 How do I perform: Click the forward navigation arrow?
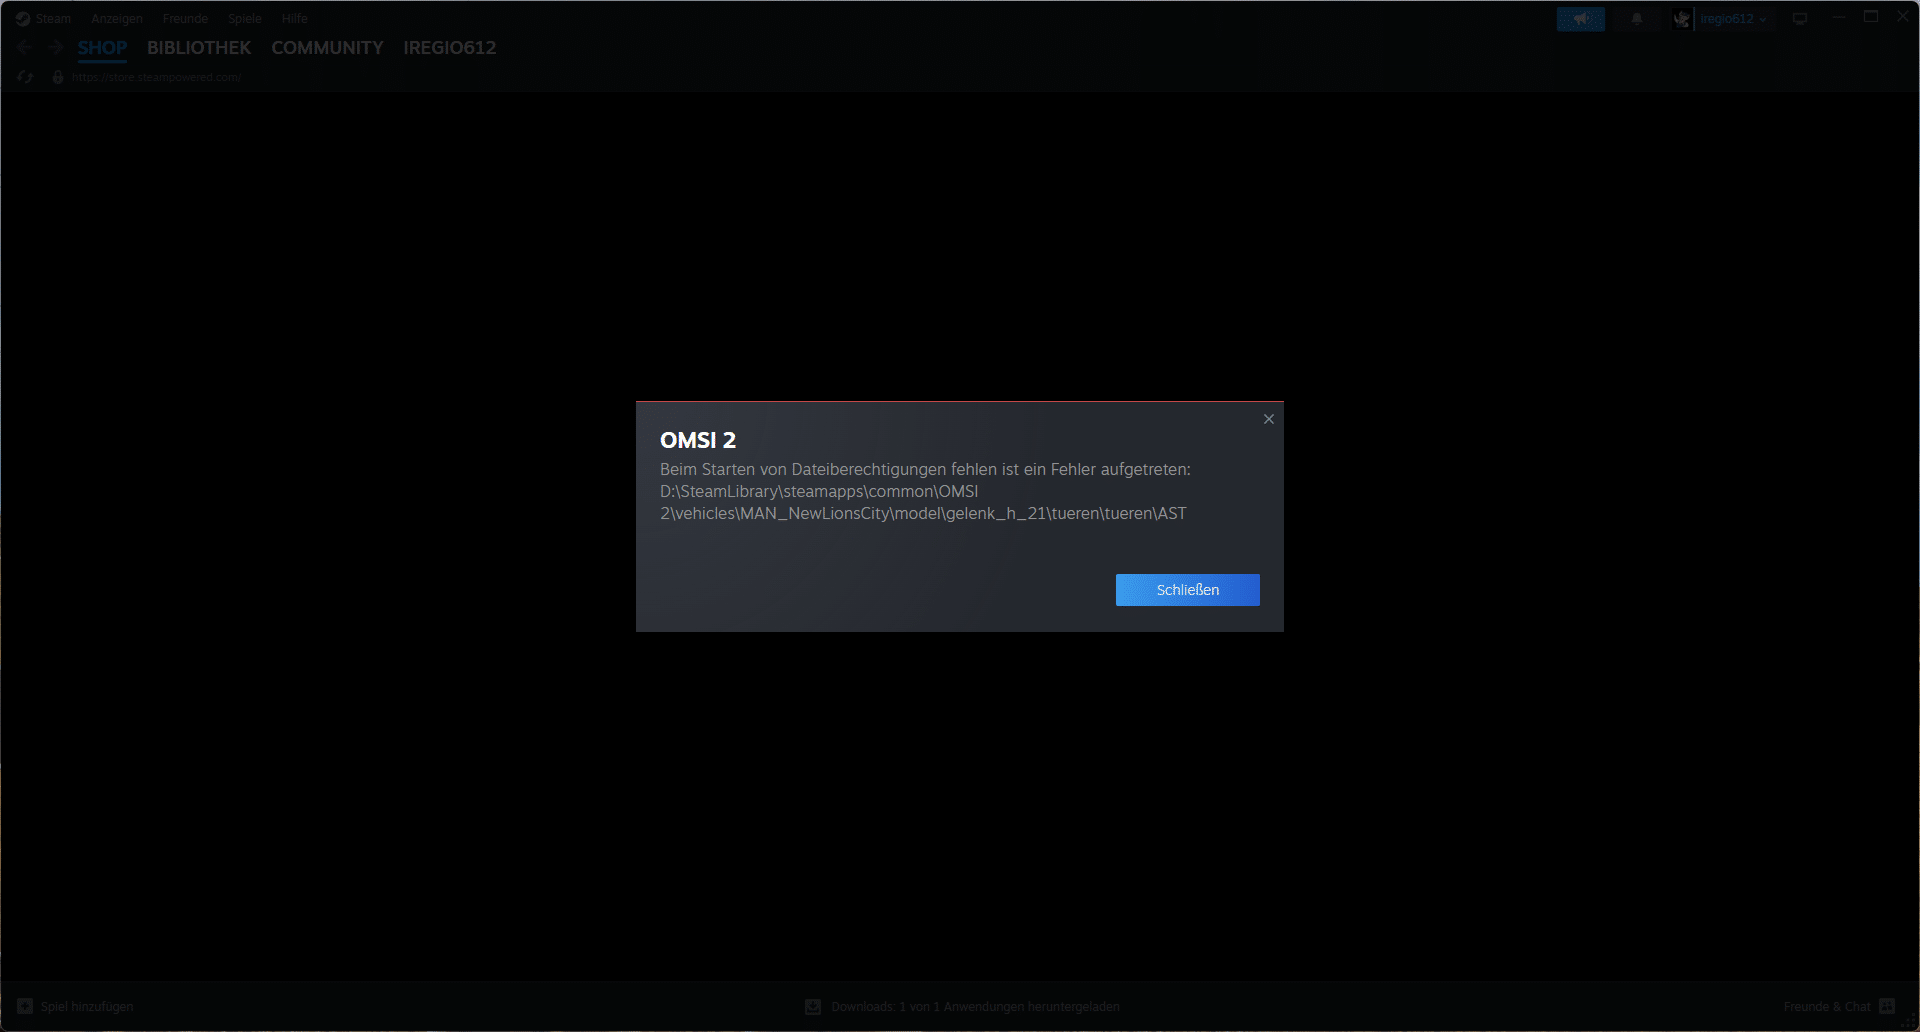pyautogui.click(x=55, y=48)
